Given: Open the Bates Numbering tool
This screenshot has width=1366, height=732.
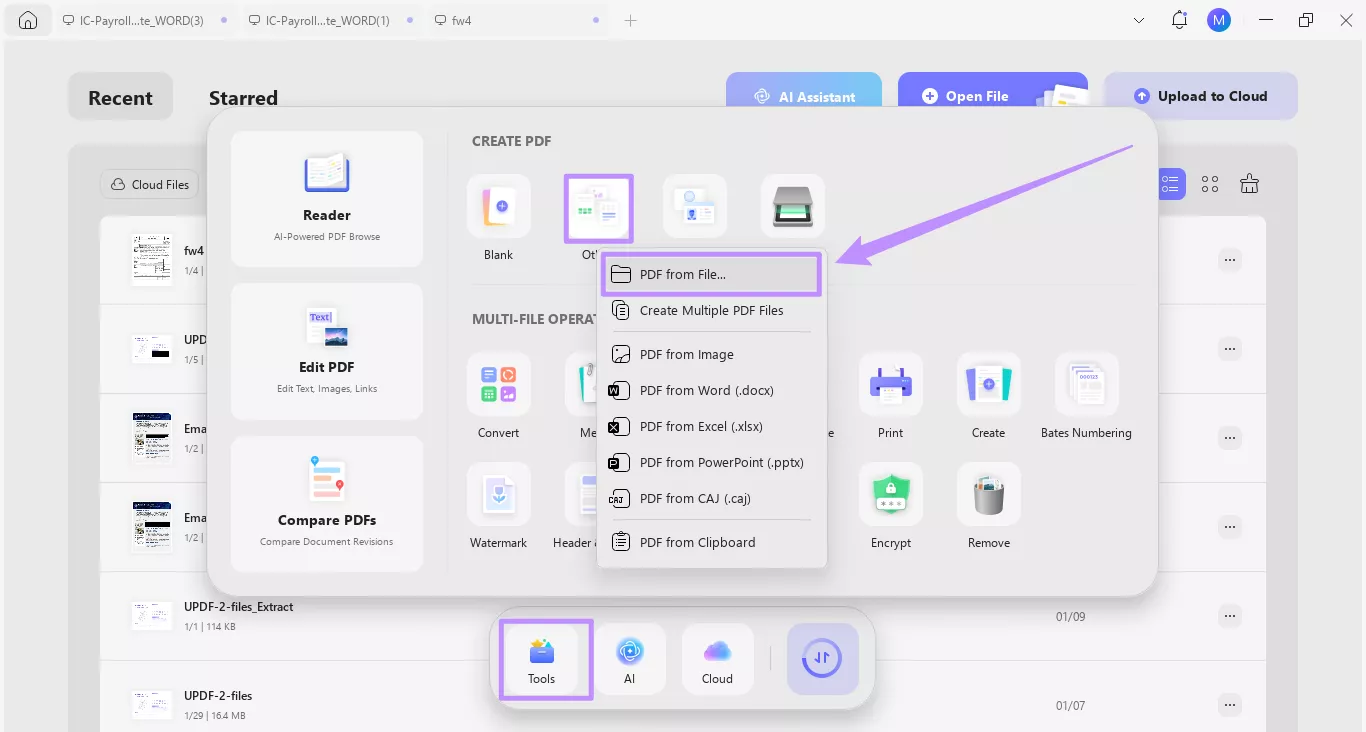Looking at the screenshot, I should click(x=1086, y=383).
